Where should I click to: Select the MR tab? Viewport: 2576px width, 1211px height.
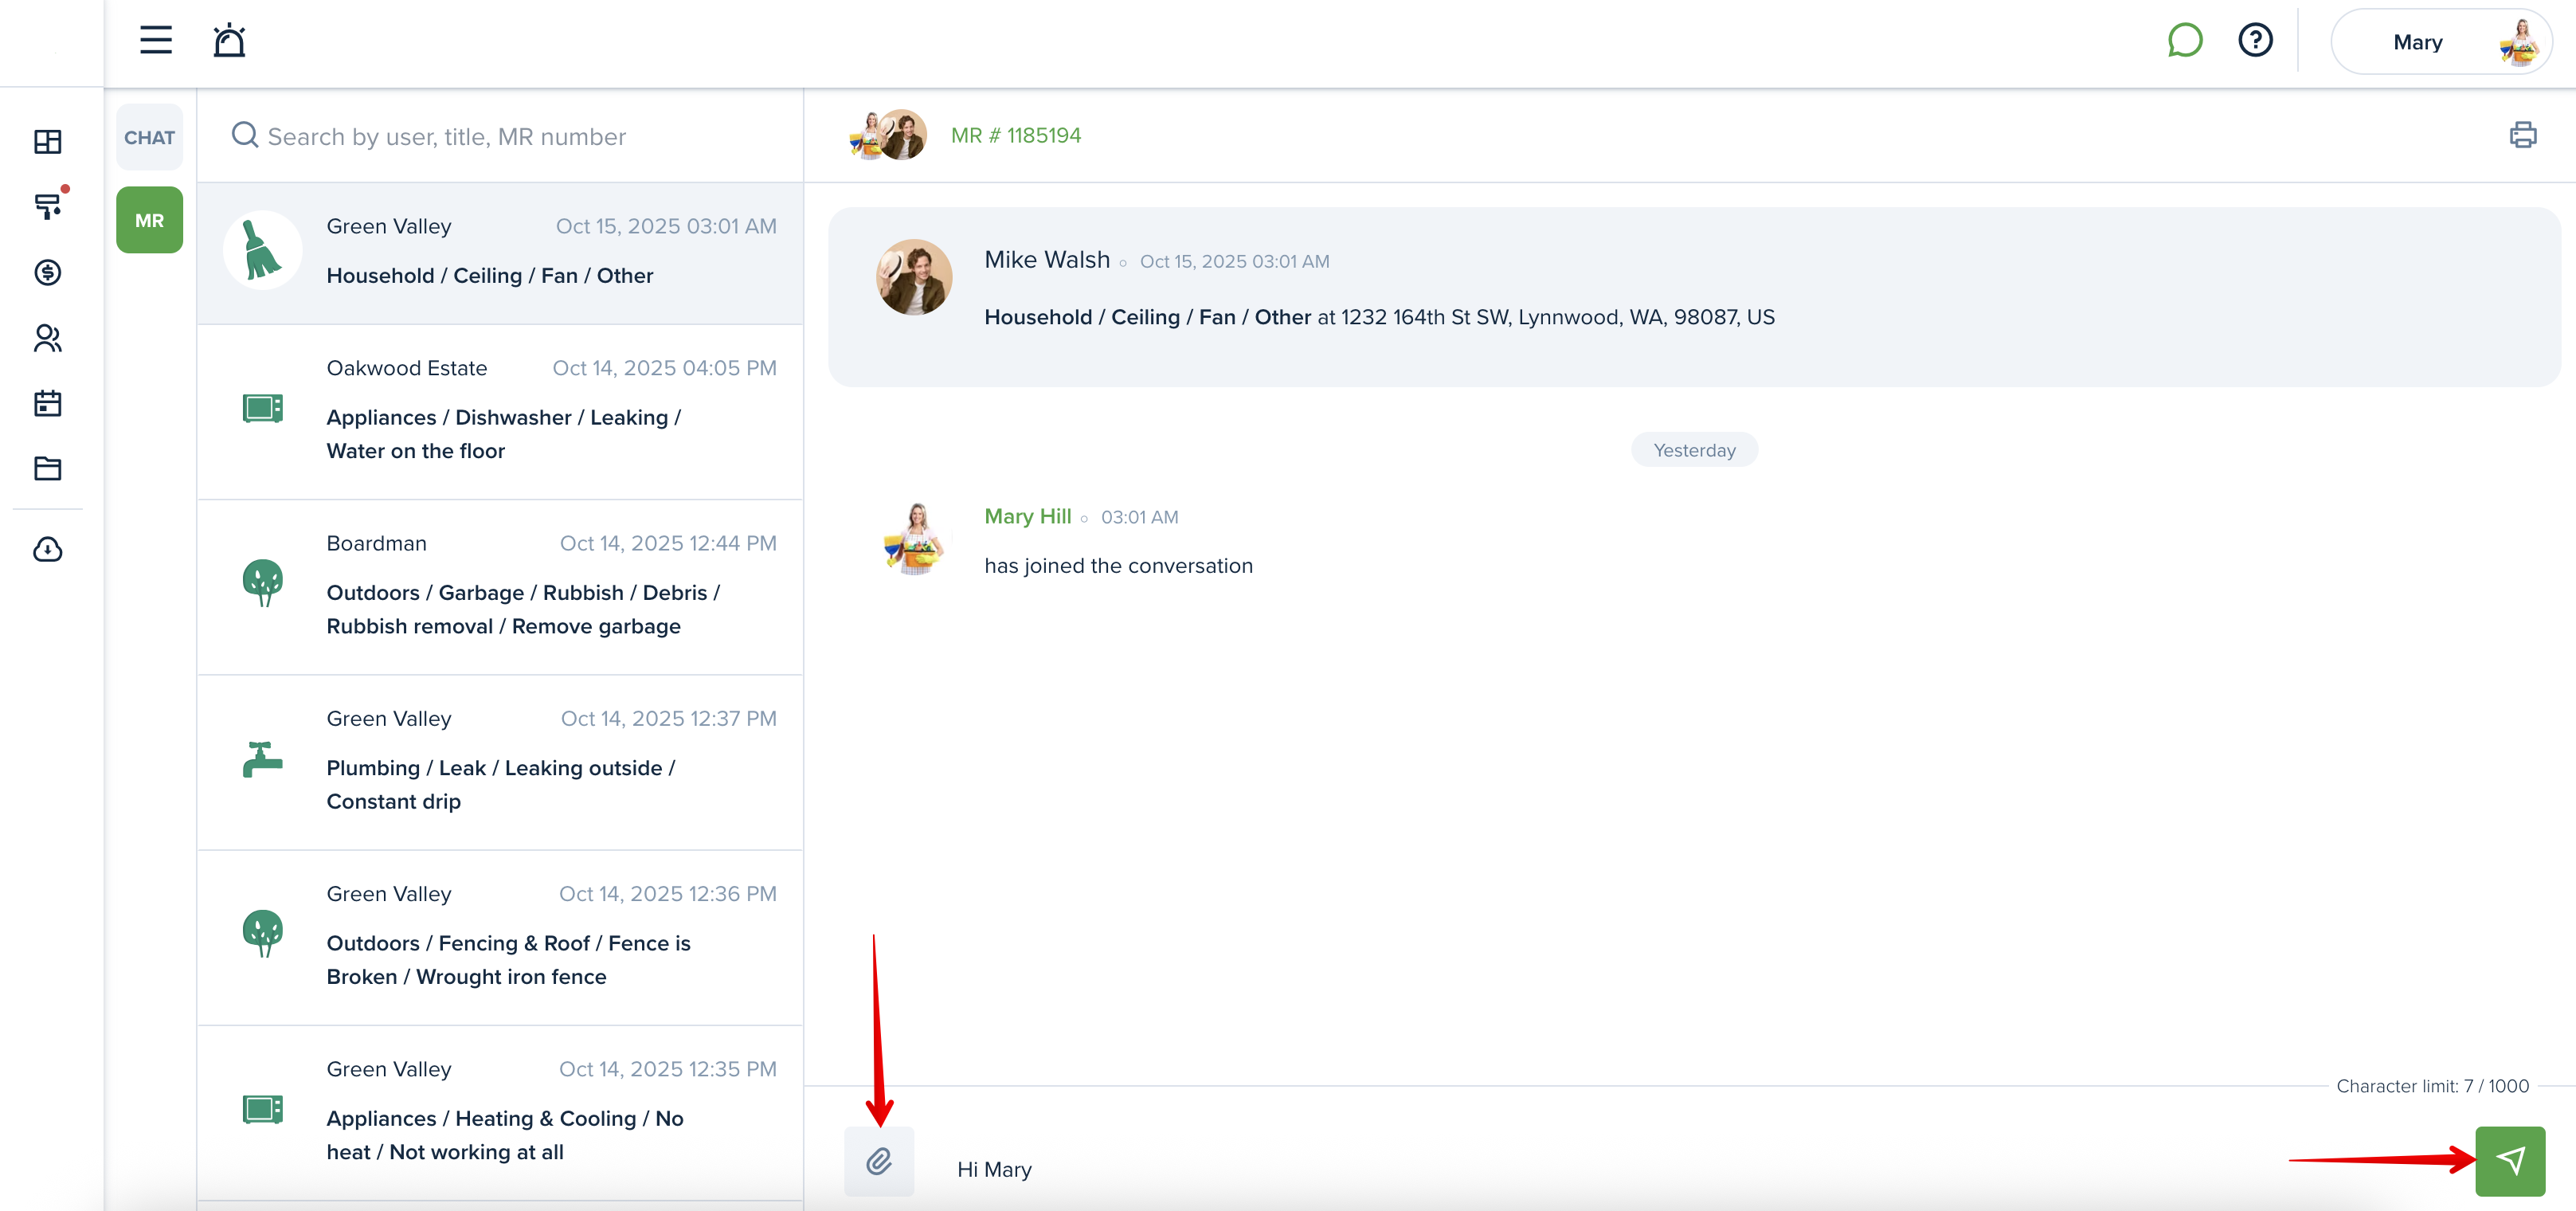click(x=149, y=220)
